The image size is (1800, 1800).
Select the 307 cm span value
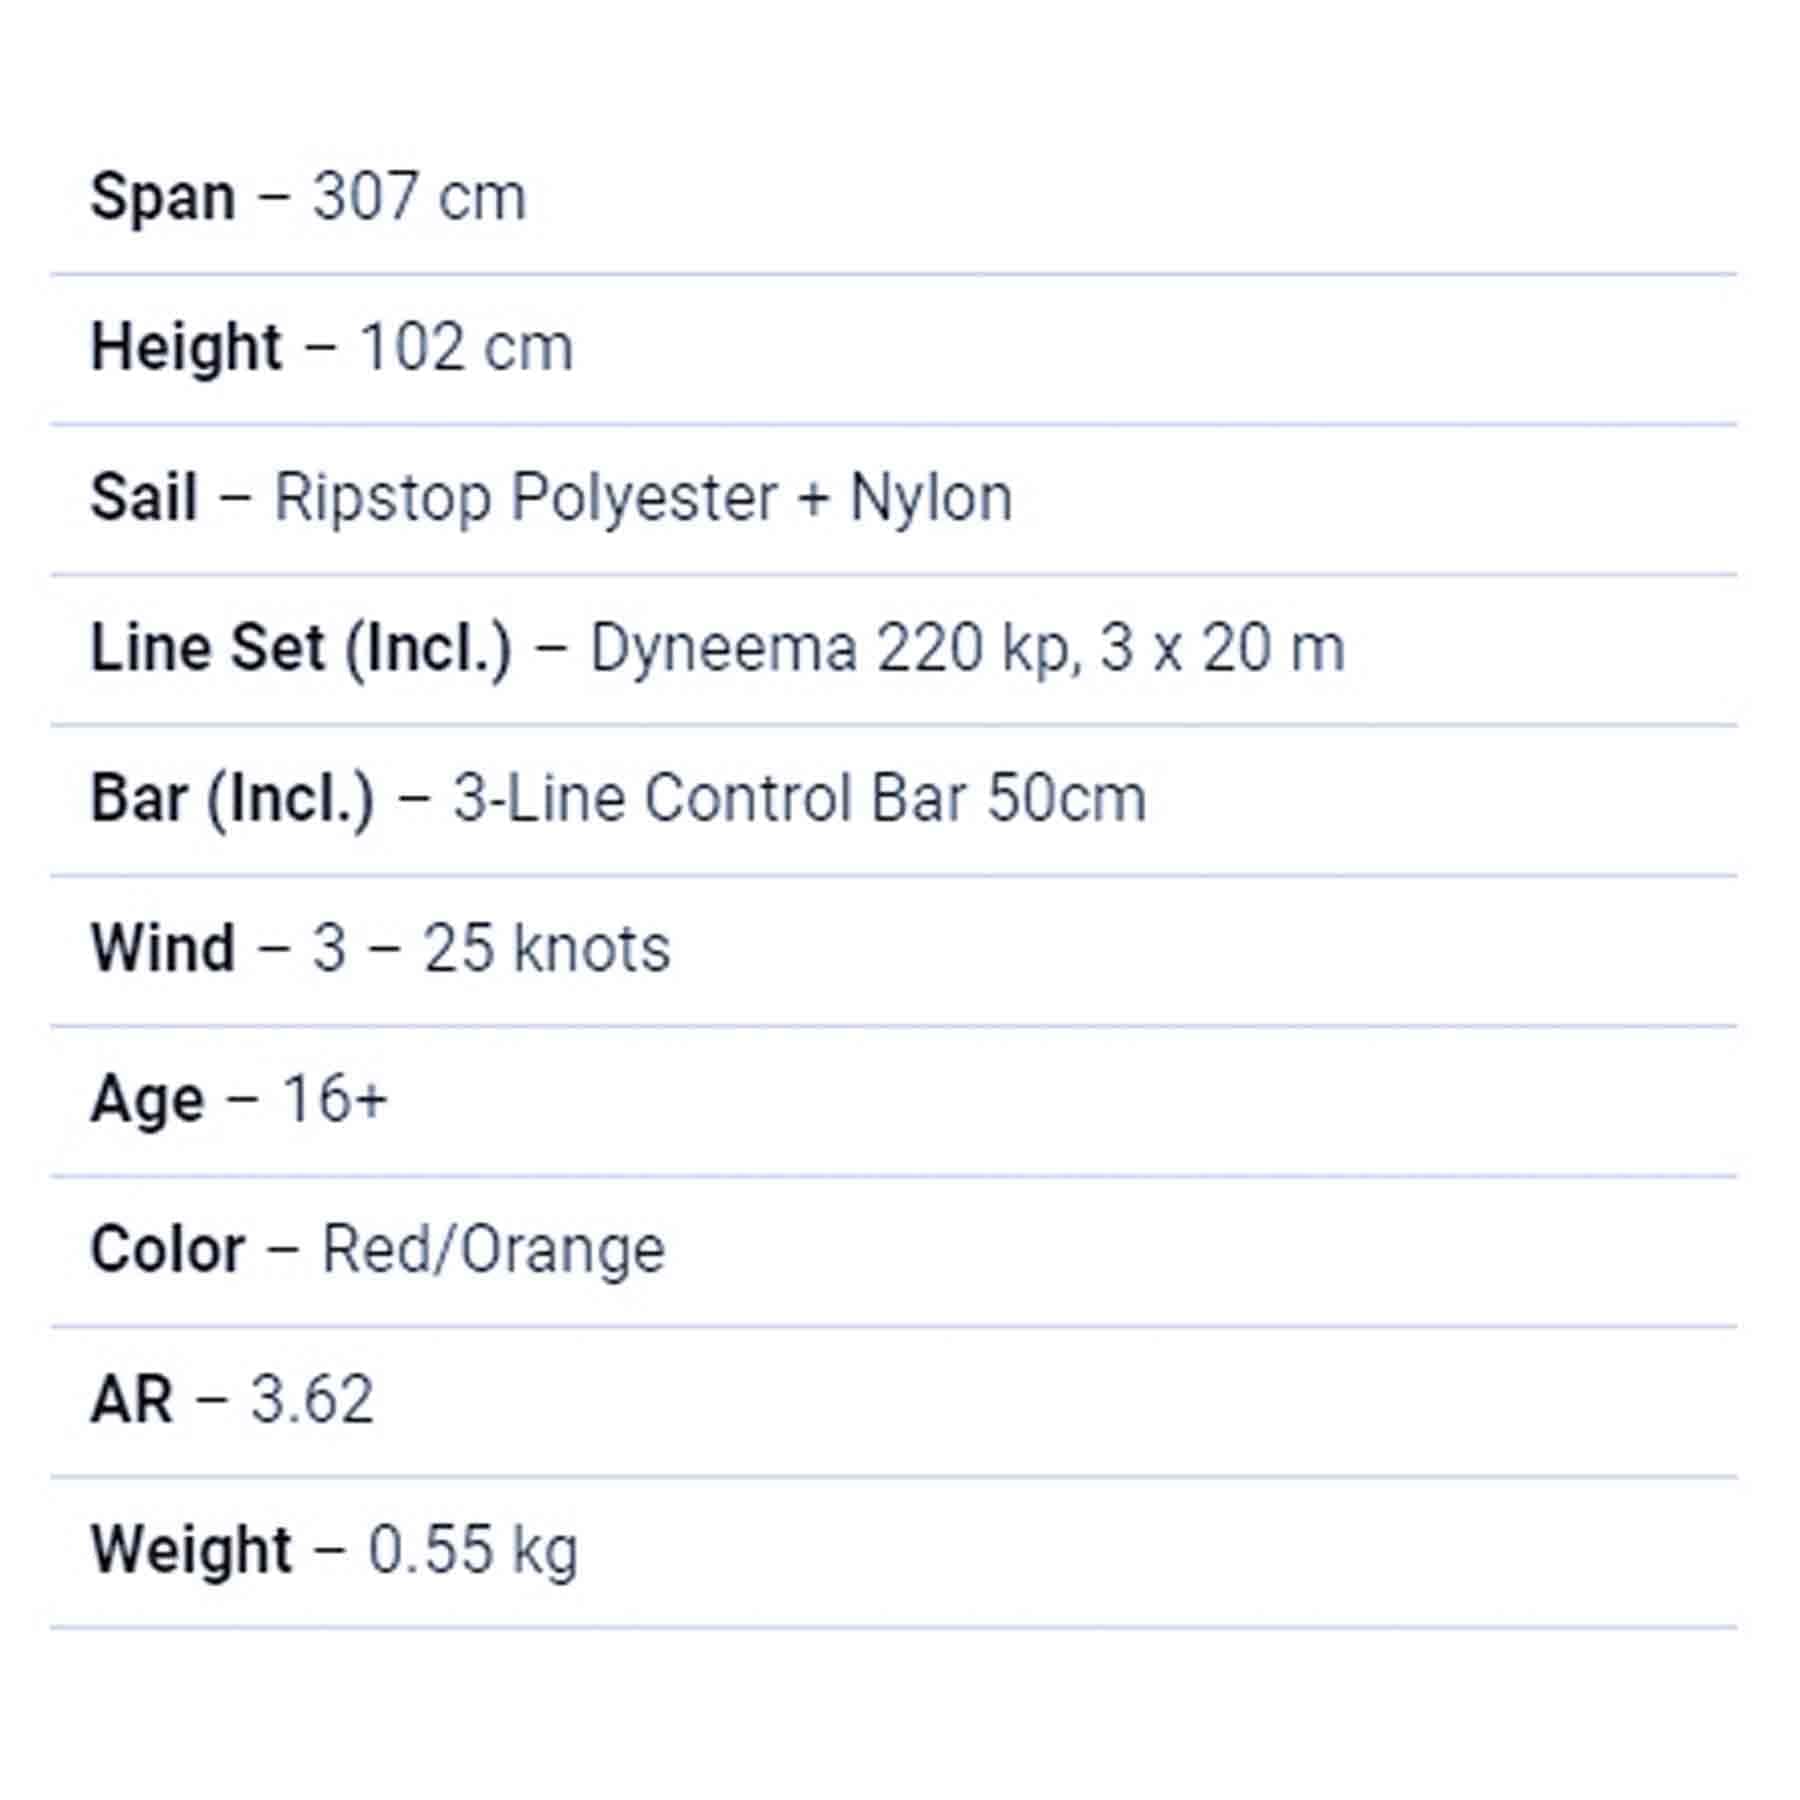(x=419, y=197)
